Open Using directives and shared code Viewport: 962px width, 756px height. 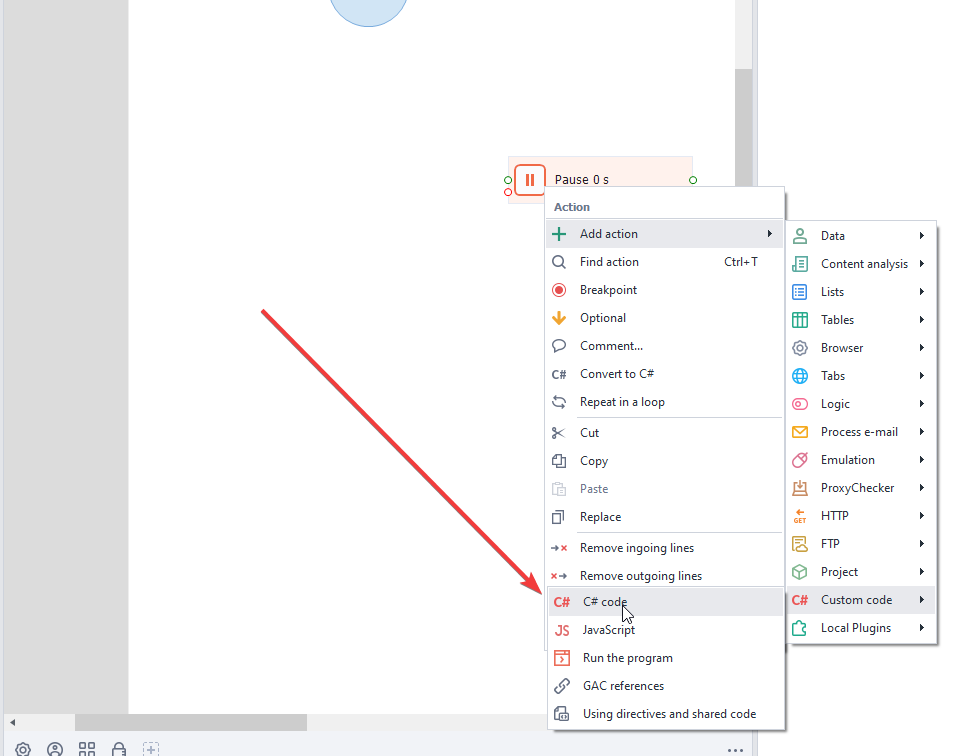[665, 714]
